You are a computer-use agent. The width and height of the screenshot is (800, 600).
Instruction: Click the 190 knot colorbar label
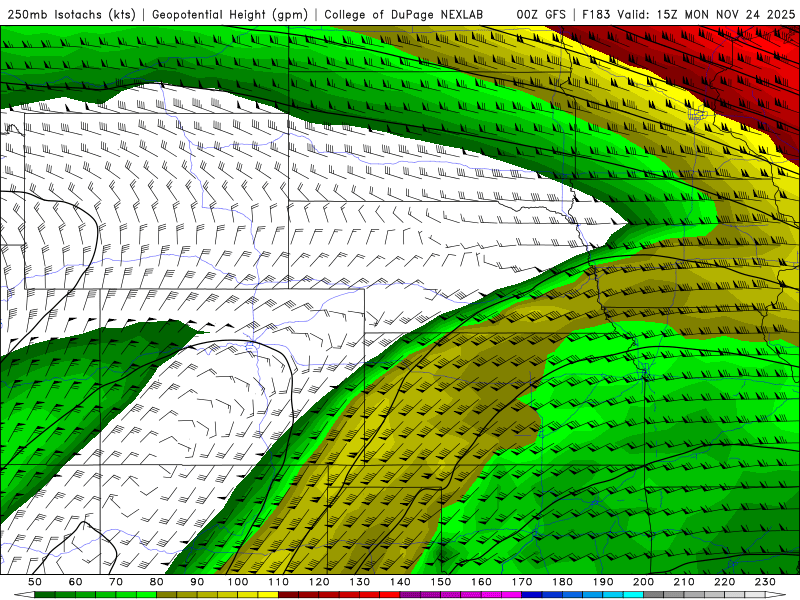603,582
